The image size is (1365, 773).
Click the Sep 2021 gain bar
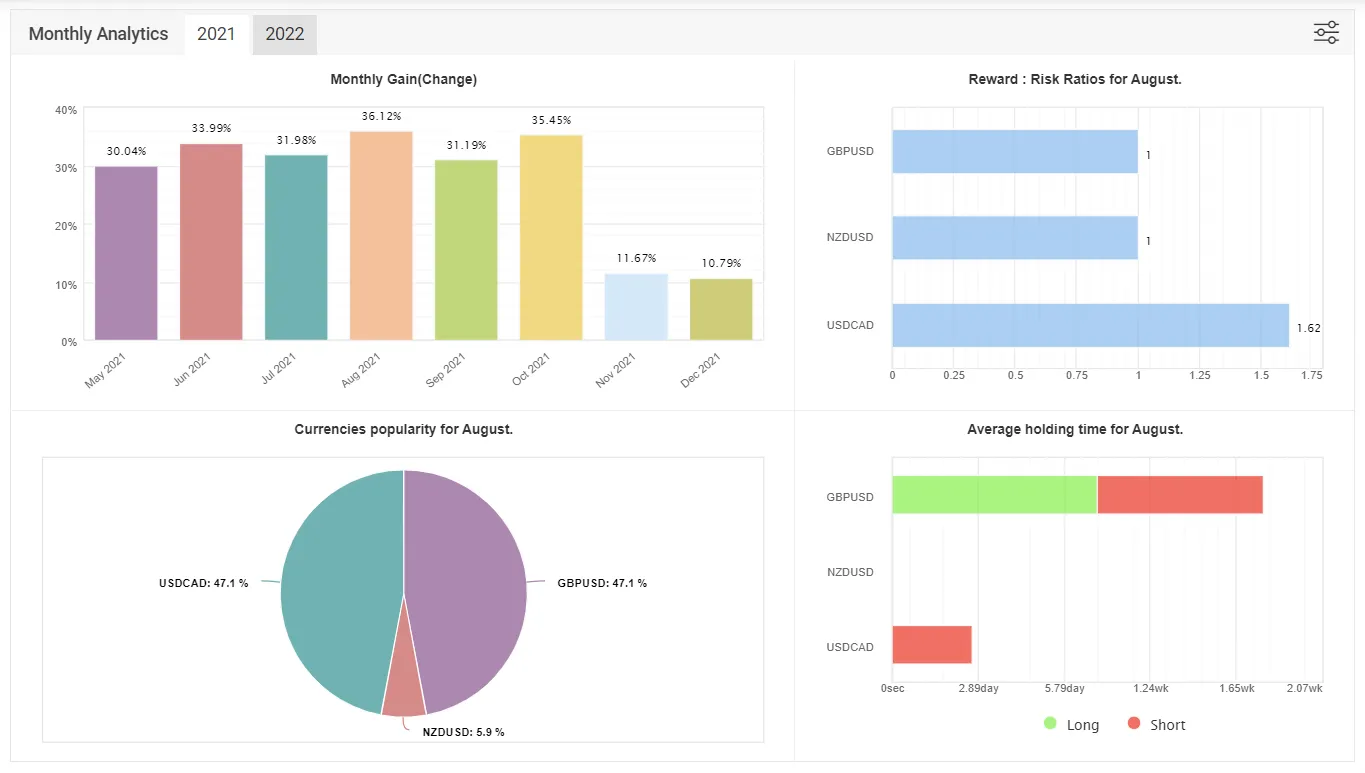pyautogui.click(x=466, y=250)
